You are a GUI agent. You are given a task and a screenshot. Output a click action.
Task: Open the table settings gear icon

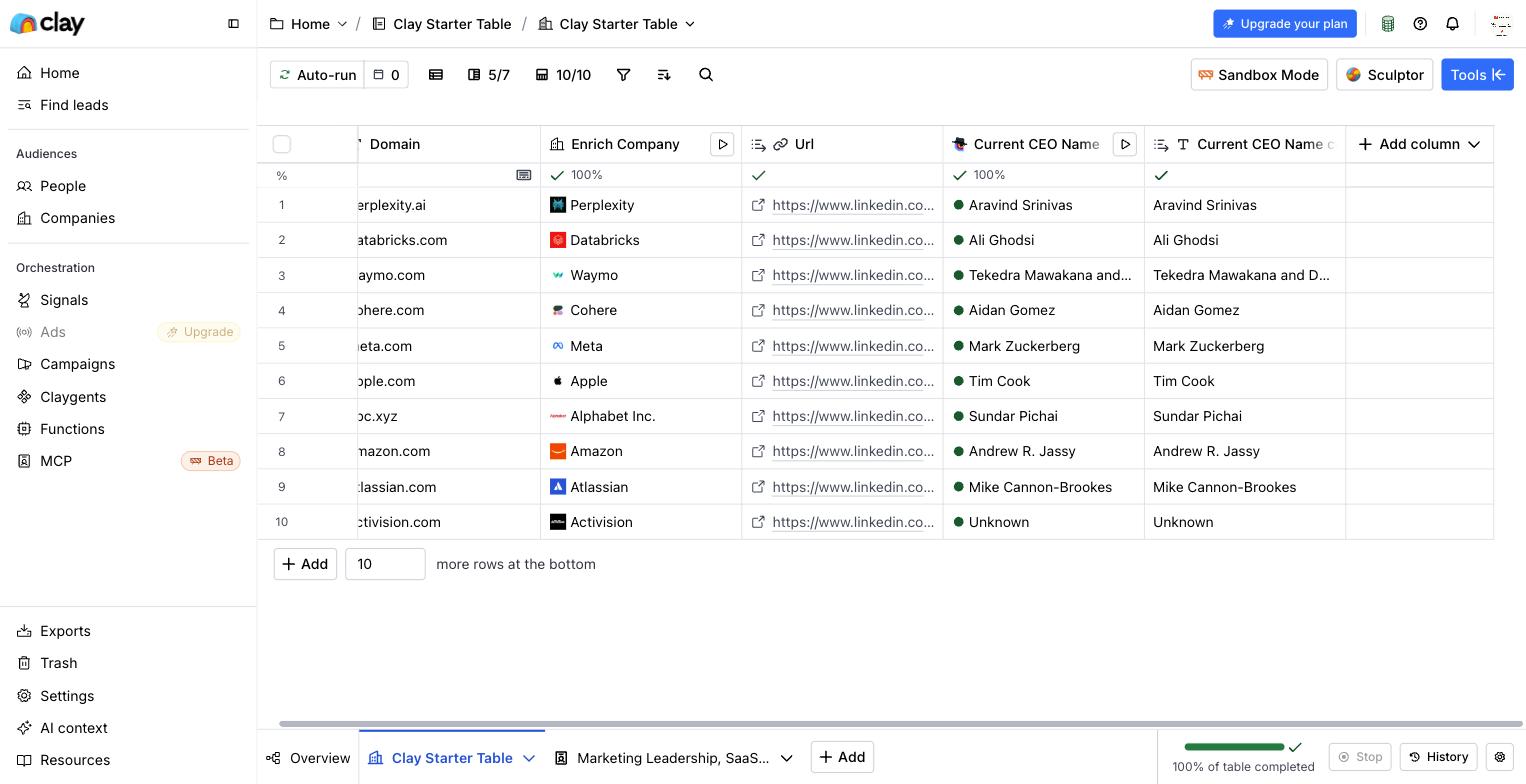coord(1500,757)
